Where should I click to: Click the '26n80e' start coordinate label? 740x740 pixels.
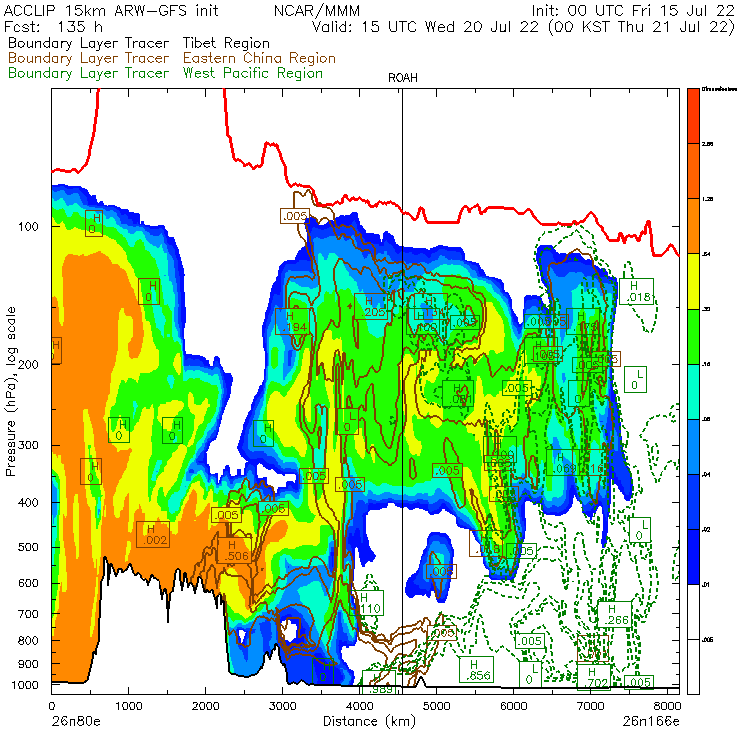pyautogui.click(x=75, y=721)
